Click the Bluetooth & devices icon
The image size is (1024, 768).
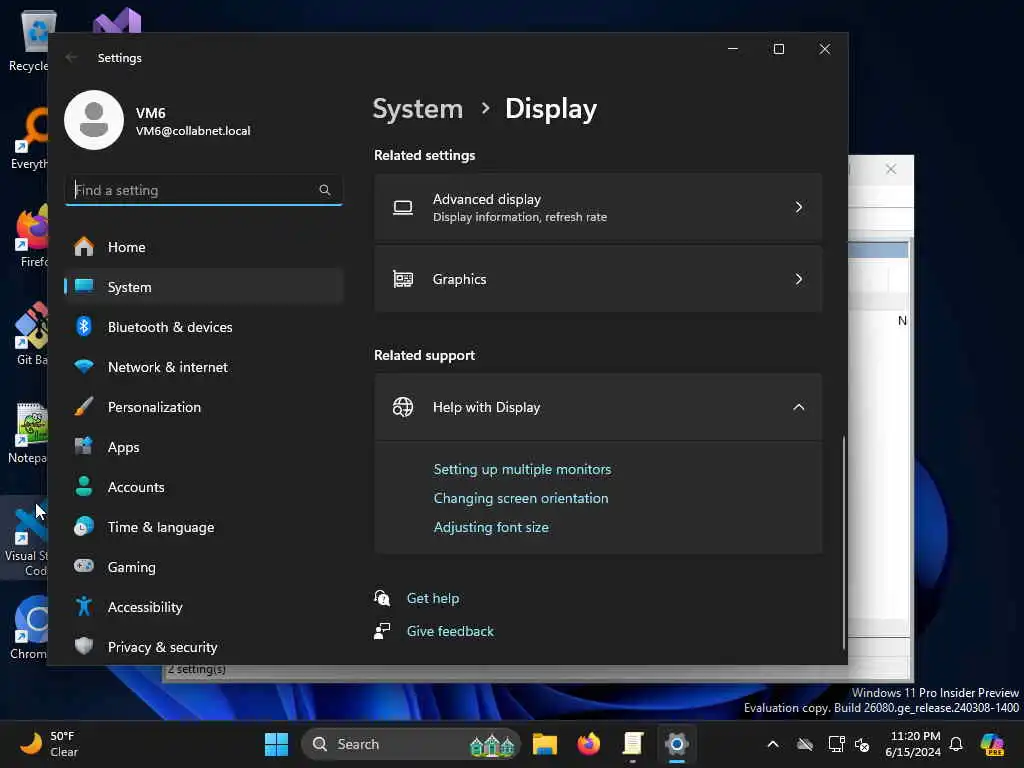point(84,327)
